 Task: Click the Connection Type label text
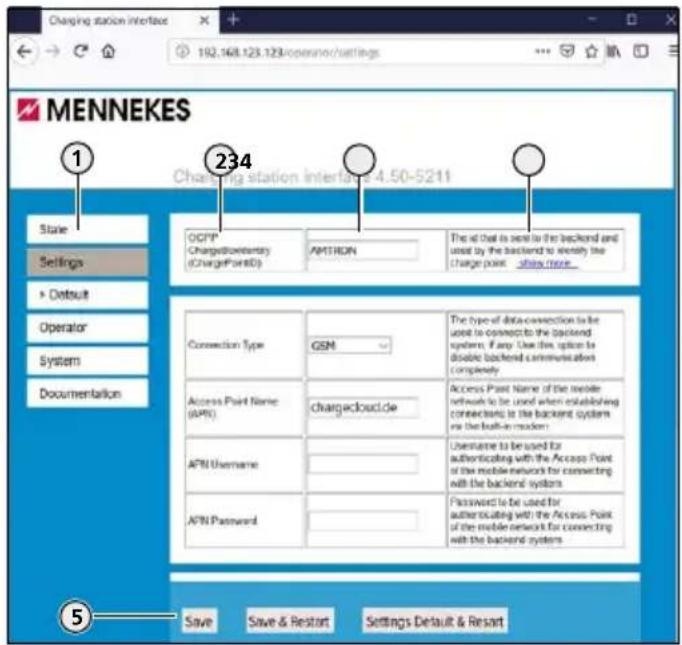pyautogui.click(x=226, y=345)
